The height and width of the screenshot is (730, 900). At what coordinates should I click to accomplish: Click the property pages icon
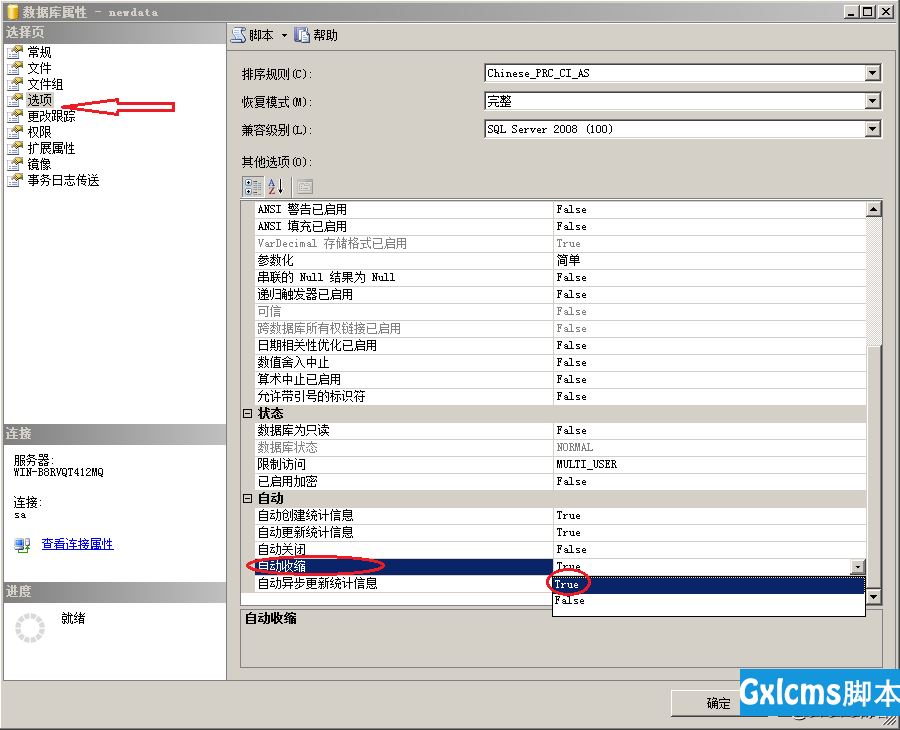(x=305, y=187)
